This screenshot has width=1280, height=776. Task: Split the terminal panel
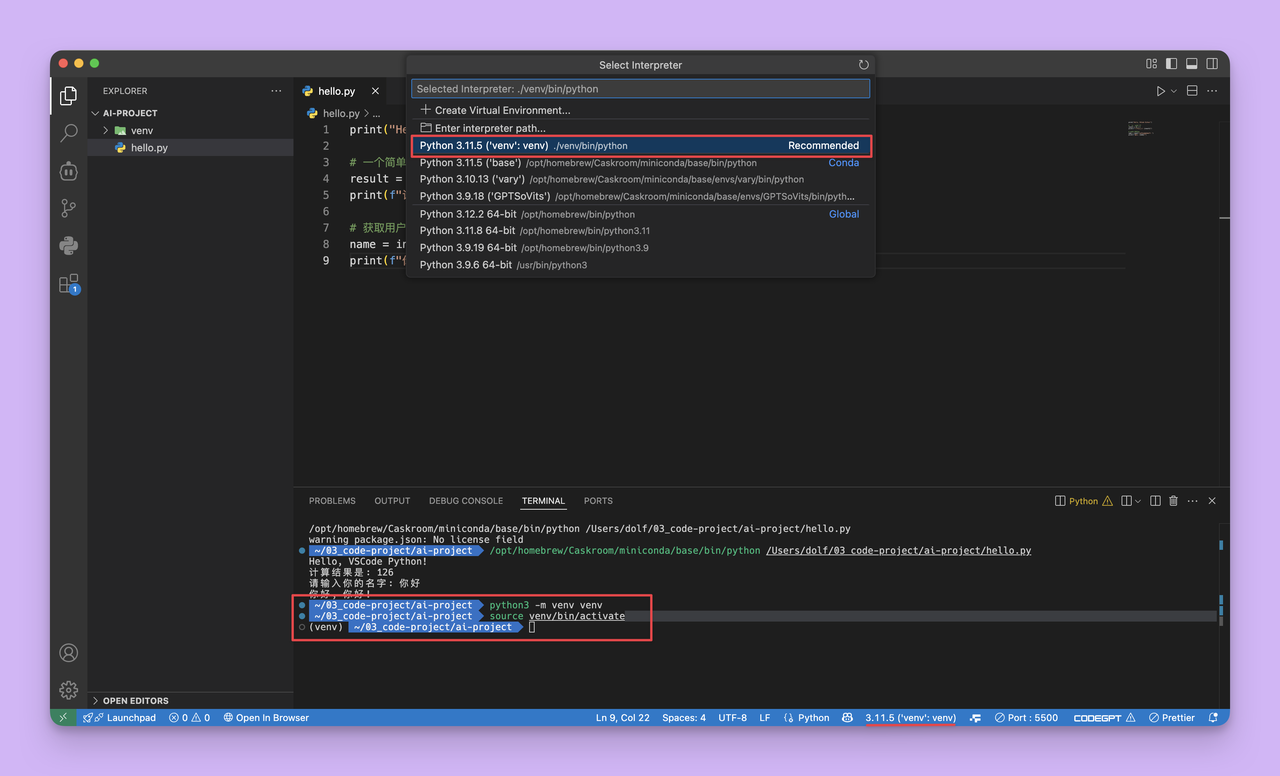click(x=1155, y=501)
